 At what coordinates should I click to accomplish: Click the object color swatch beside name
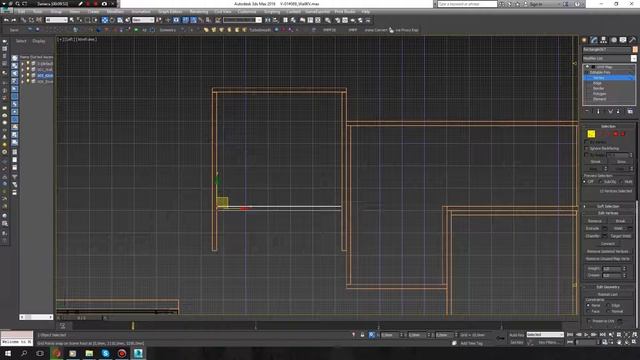coord(635,49)
